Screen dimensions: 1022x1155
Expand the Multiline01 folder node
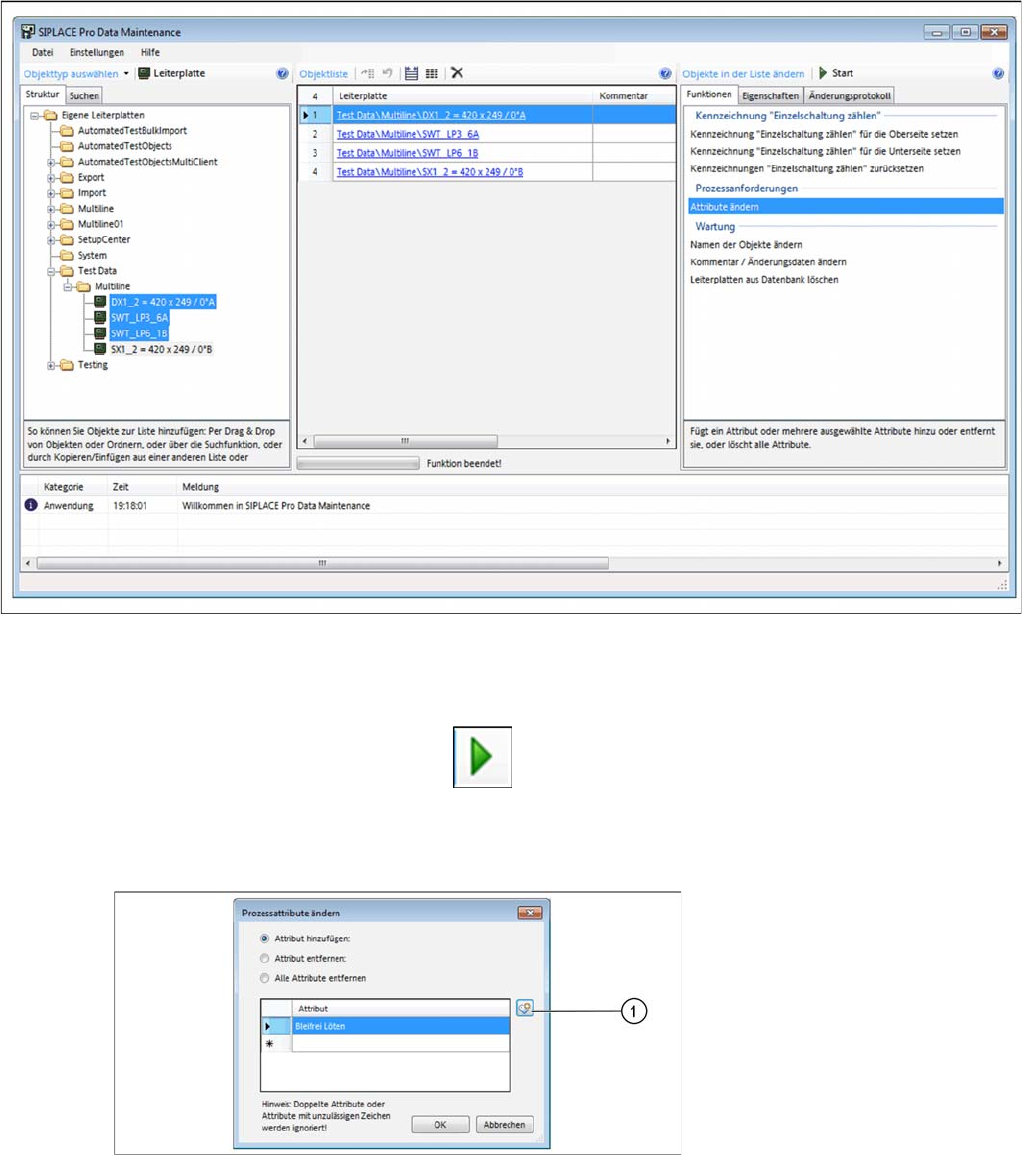coord(51,224)
